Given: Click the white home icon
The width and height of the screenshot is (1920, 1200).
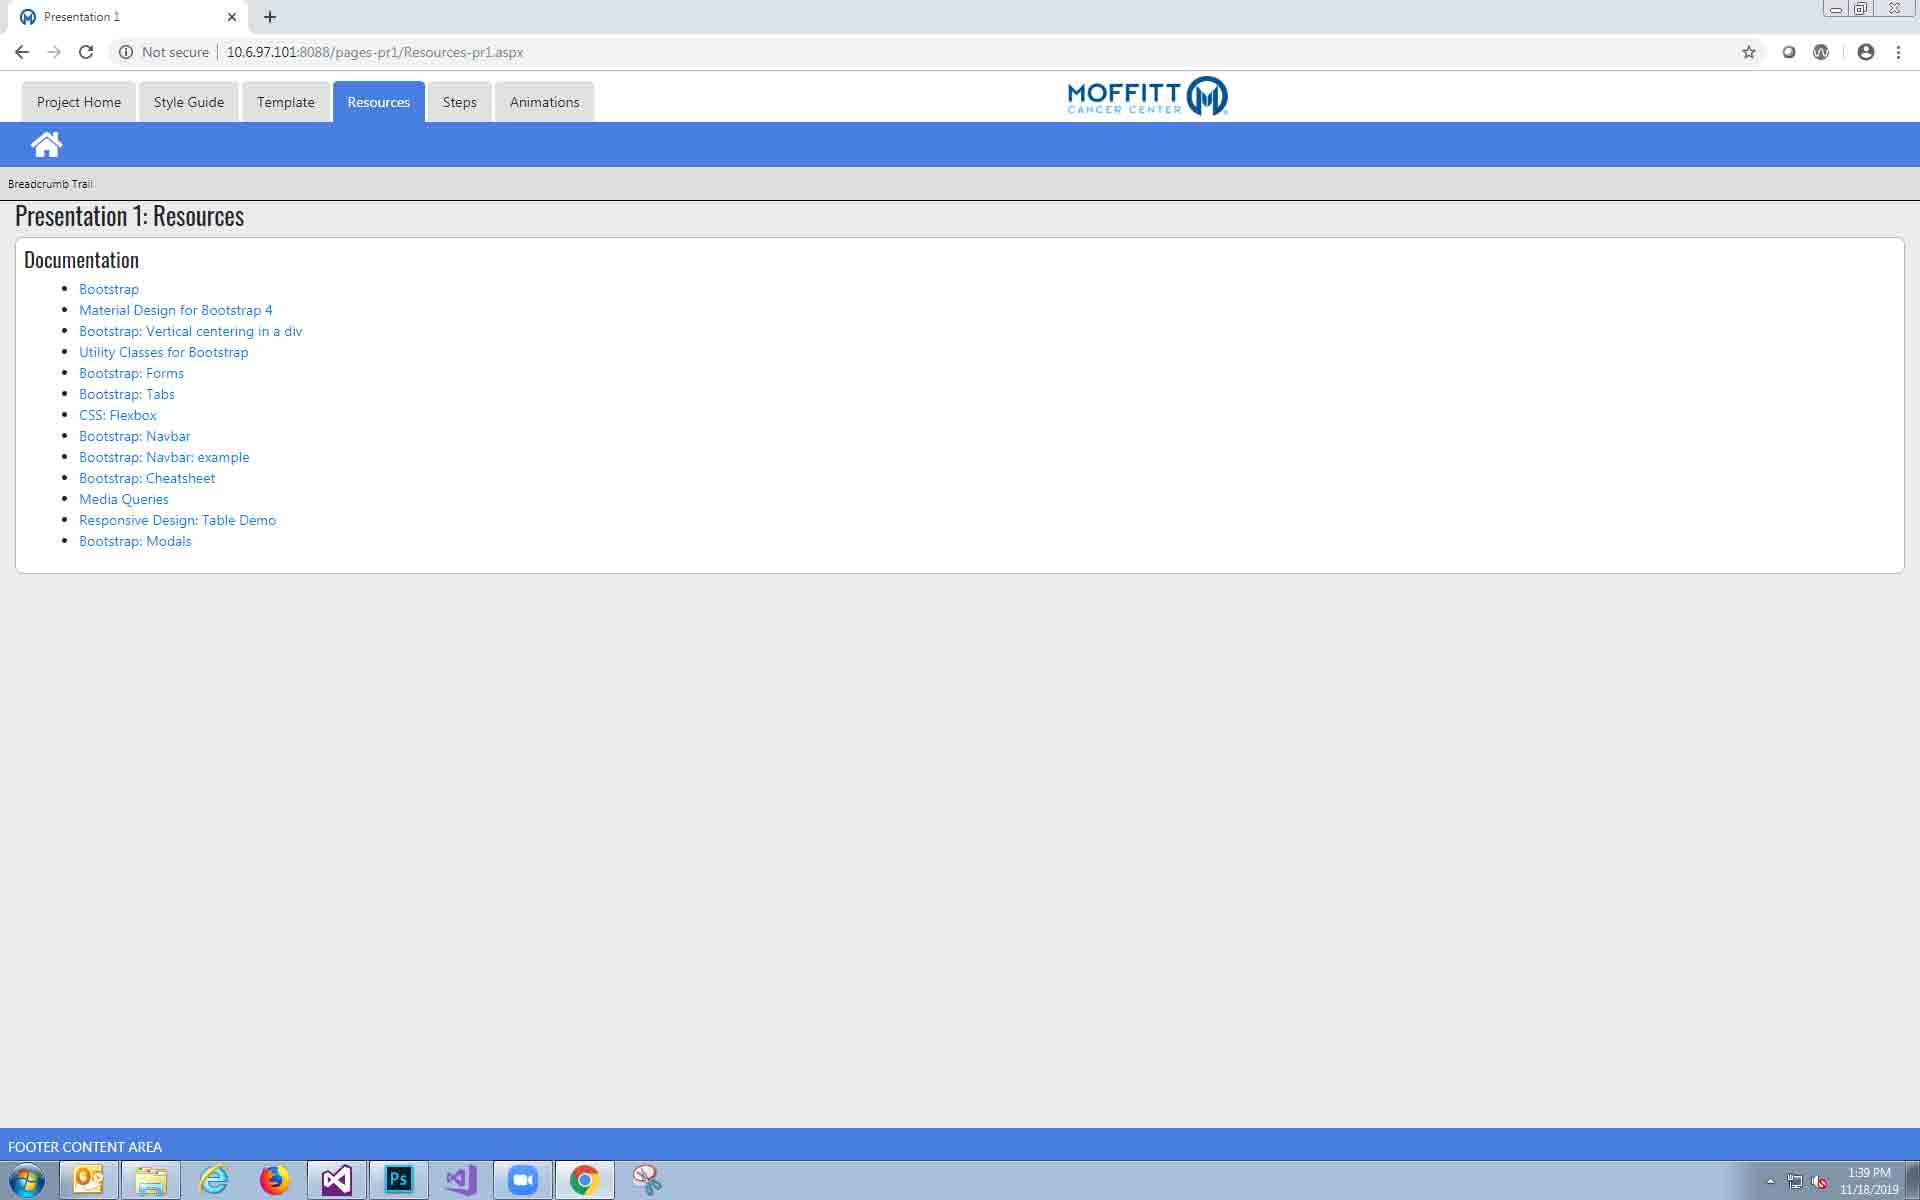Looking at the screenshot, I should pyautogui.click(x=46, y=145).
